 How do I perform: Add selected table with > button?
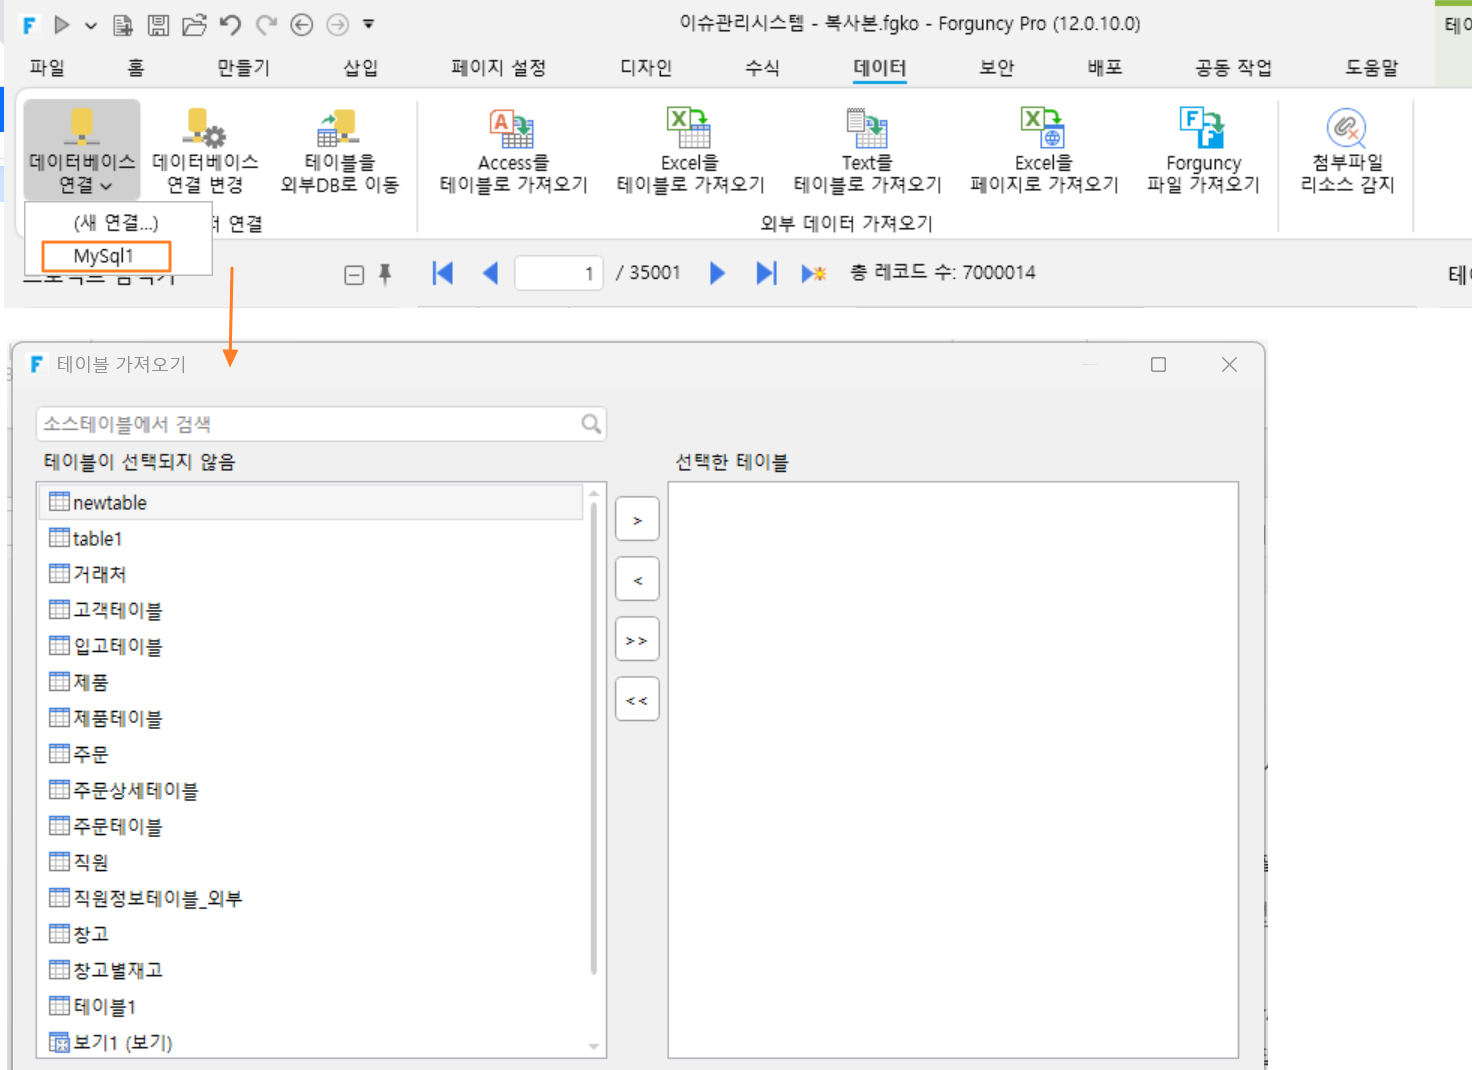637,520
